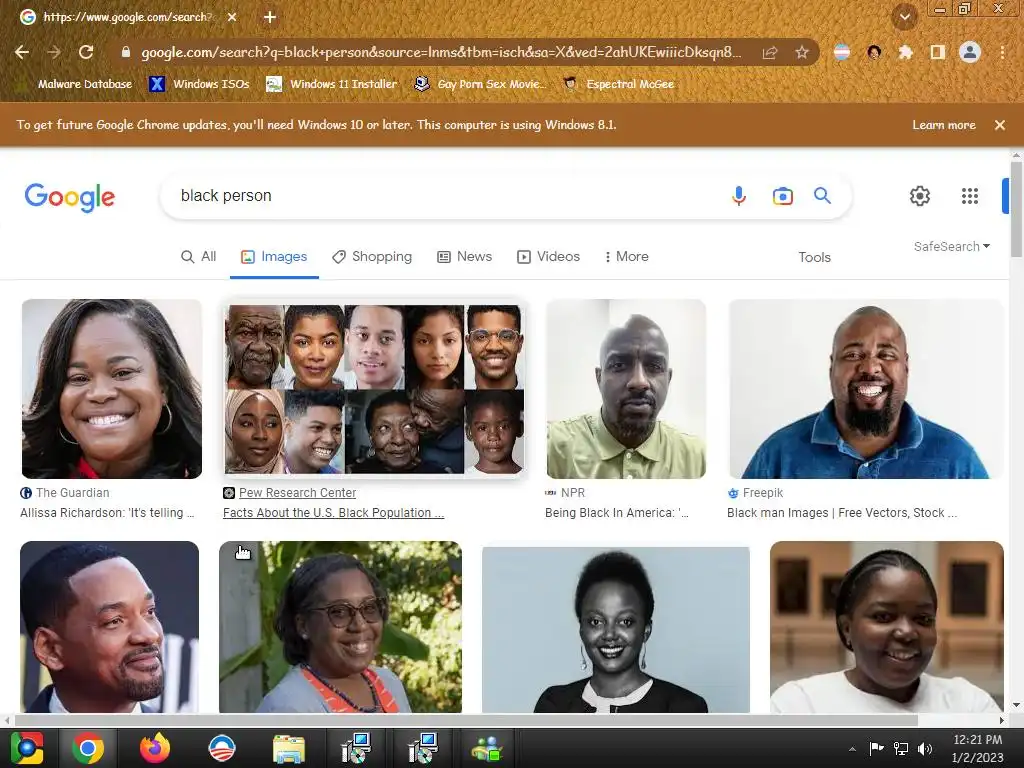Open Chrome three-dot menu
The image size is (1024, 768).
click(x=1002, y=52)
